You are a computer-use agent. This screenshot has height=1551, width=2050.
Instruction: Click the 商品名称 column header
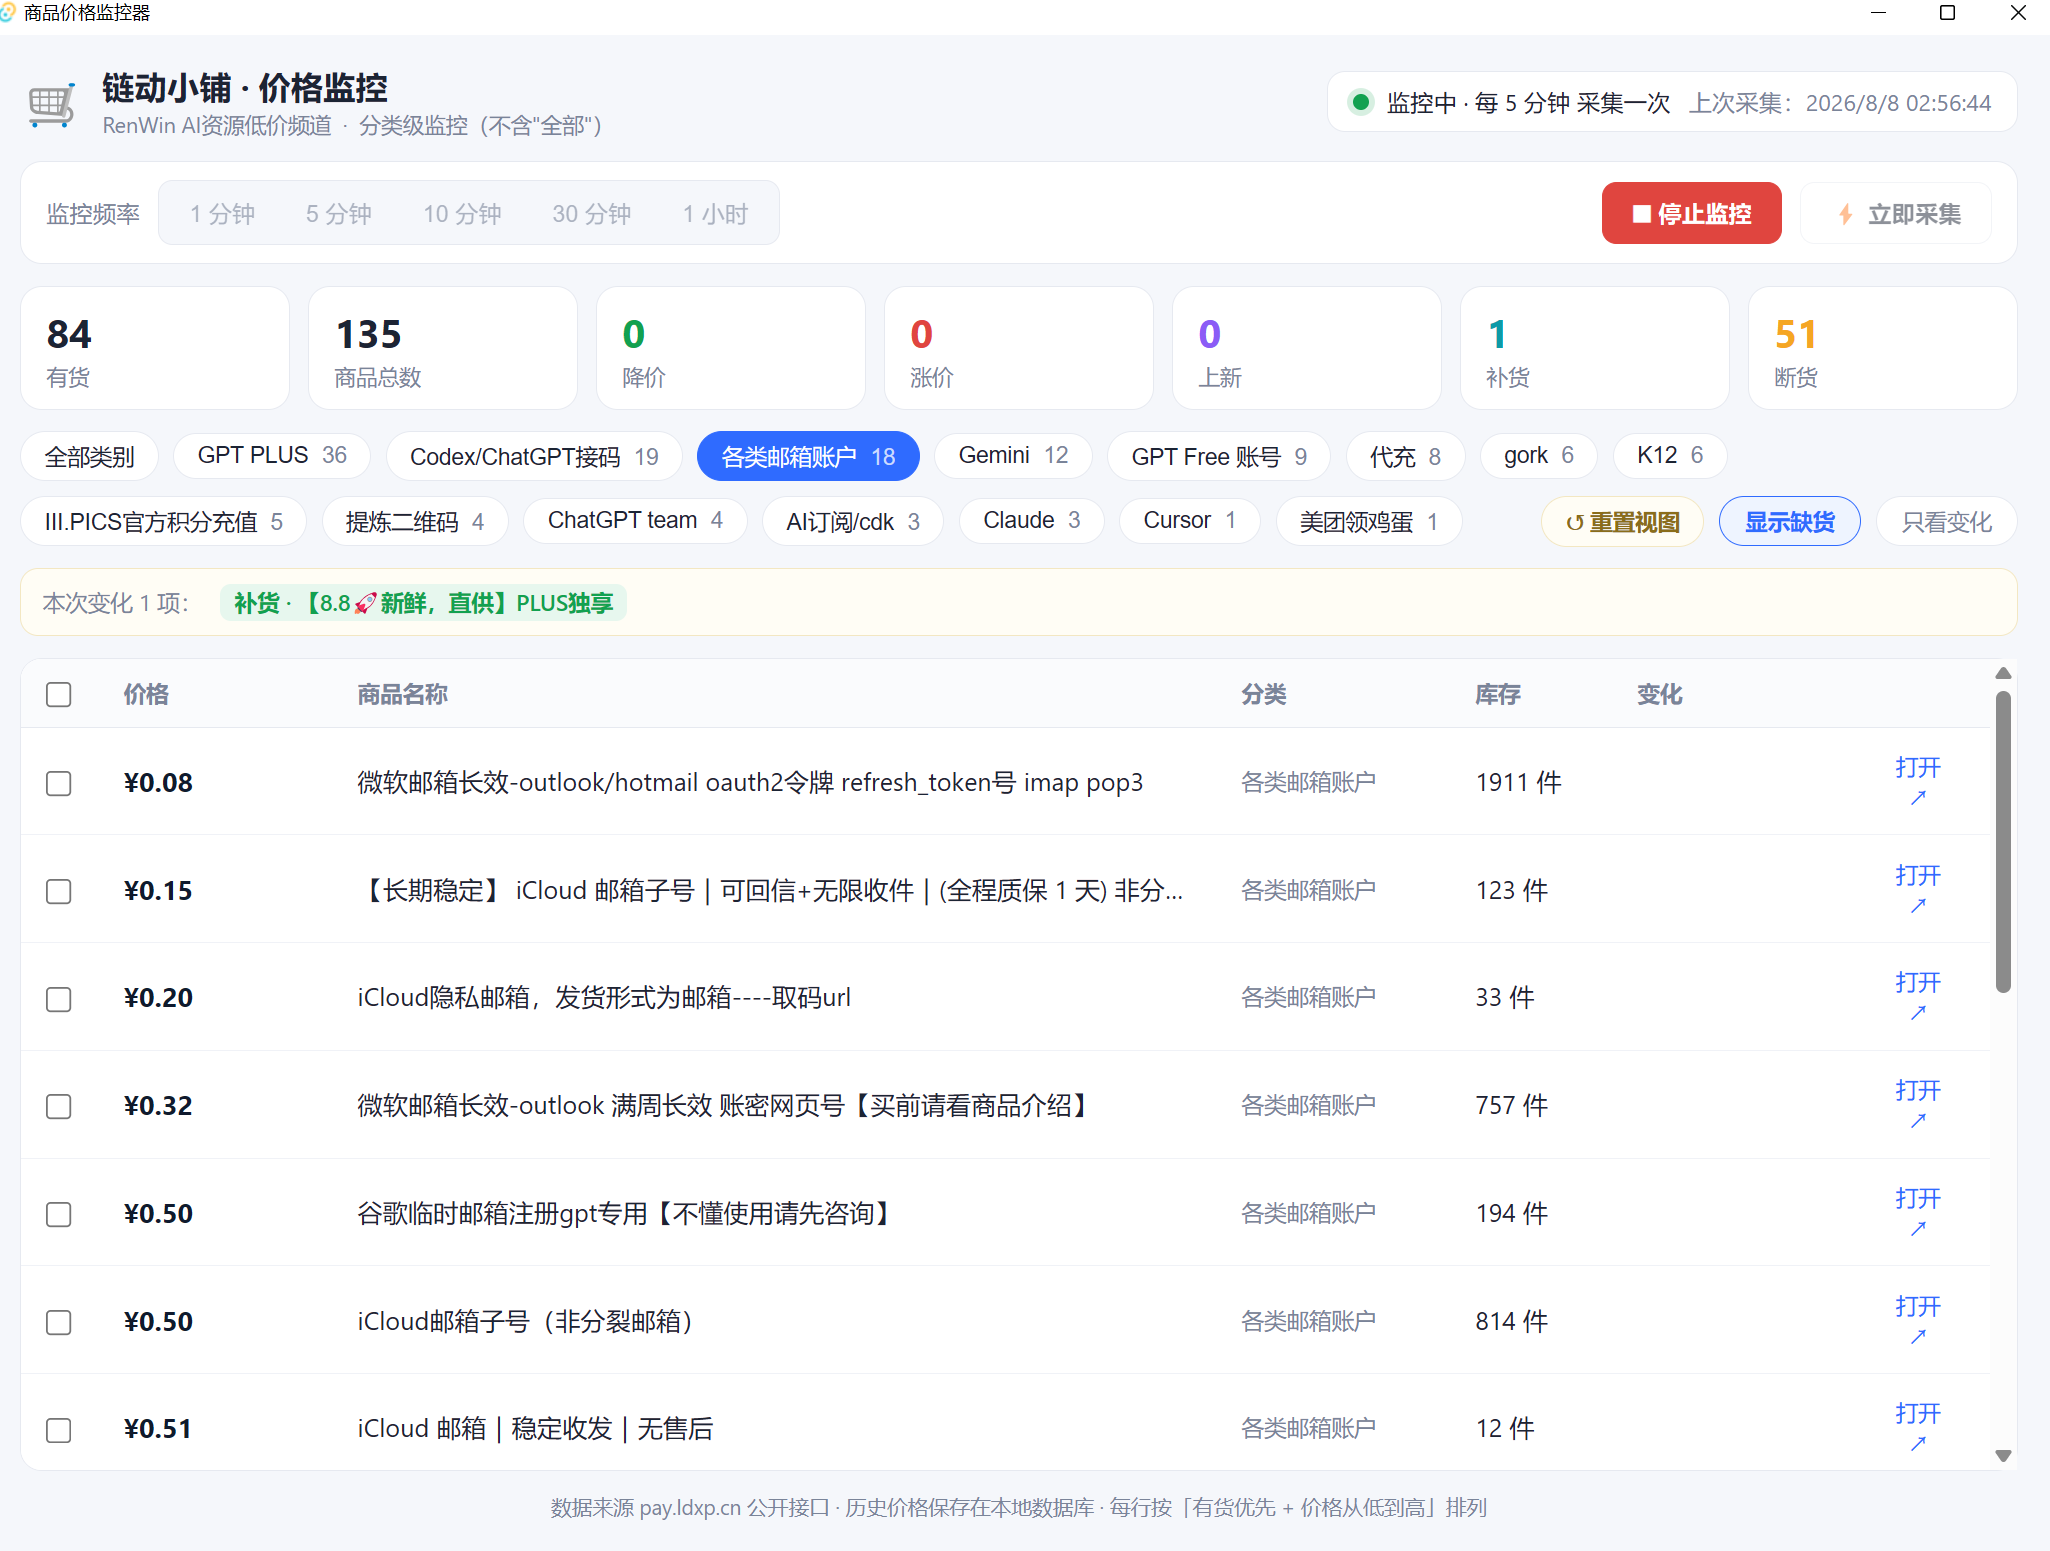(x=402, y=694)
